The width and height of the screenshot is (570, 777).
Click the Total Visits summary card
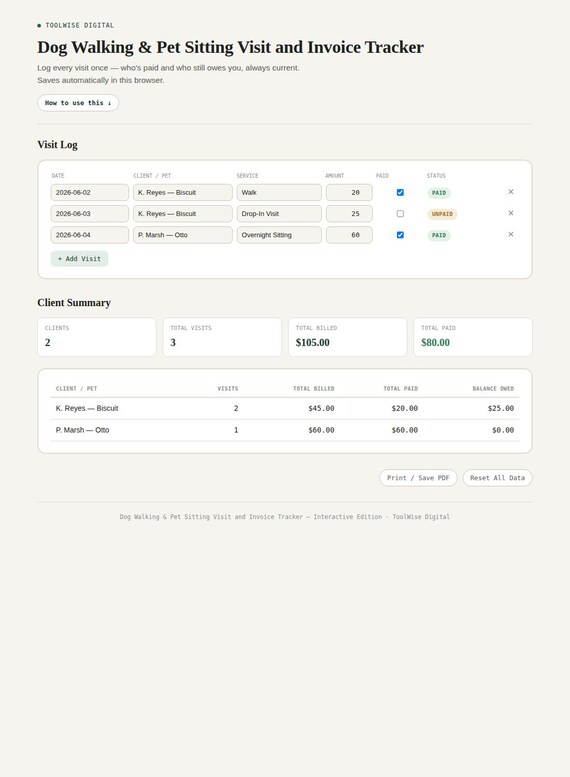pos(222,337)
